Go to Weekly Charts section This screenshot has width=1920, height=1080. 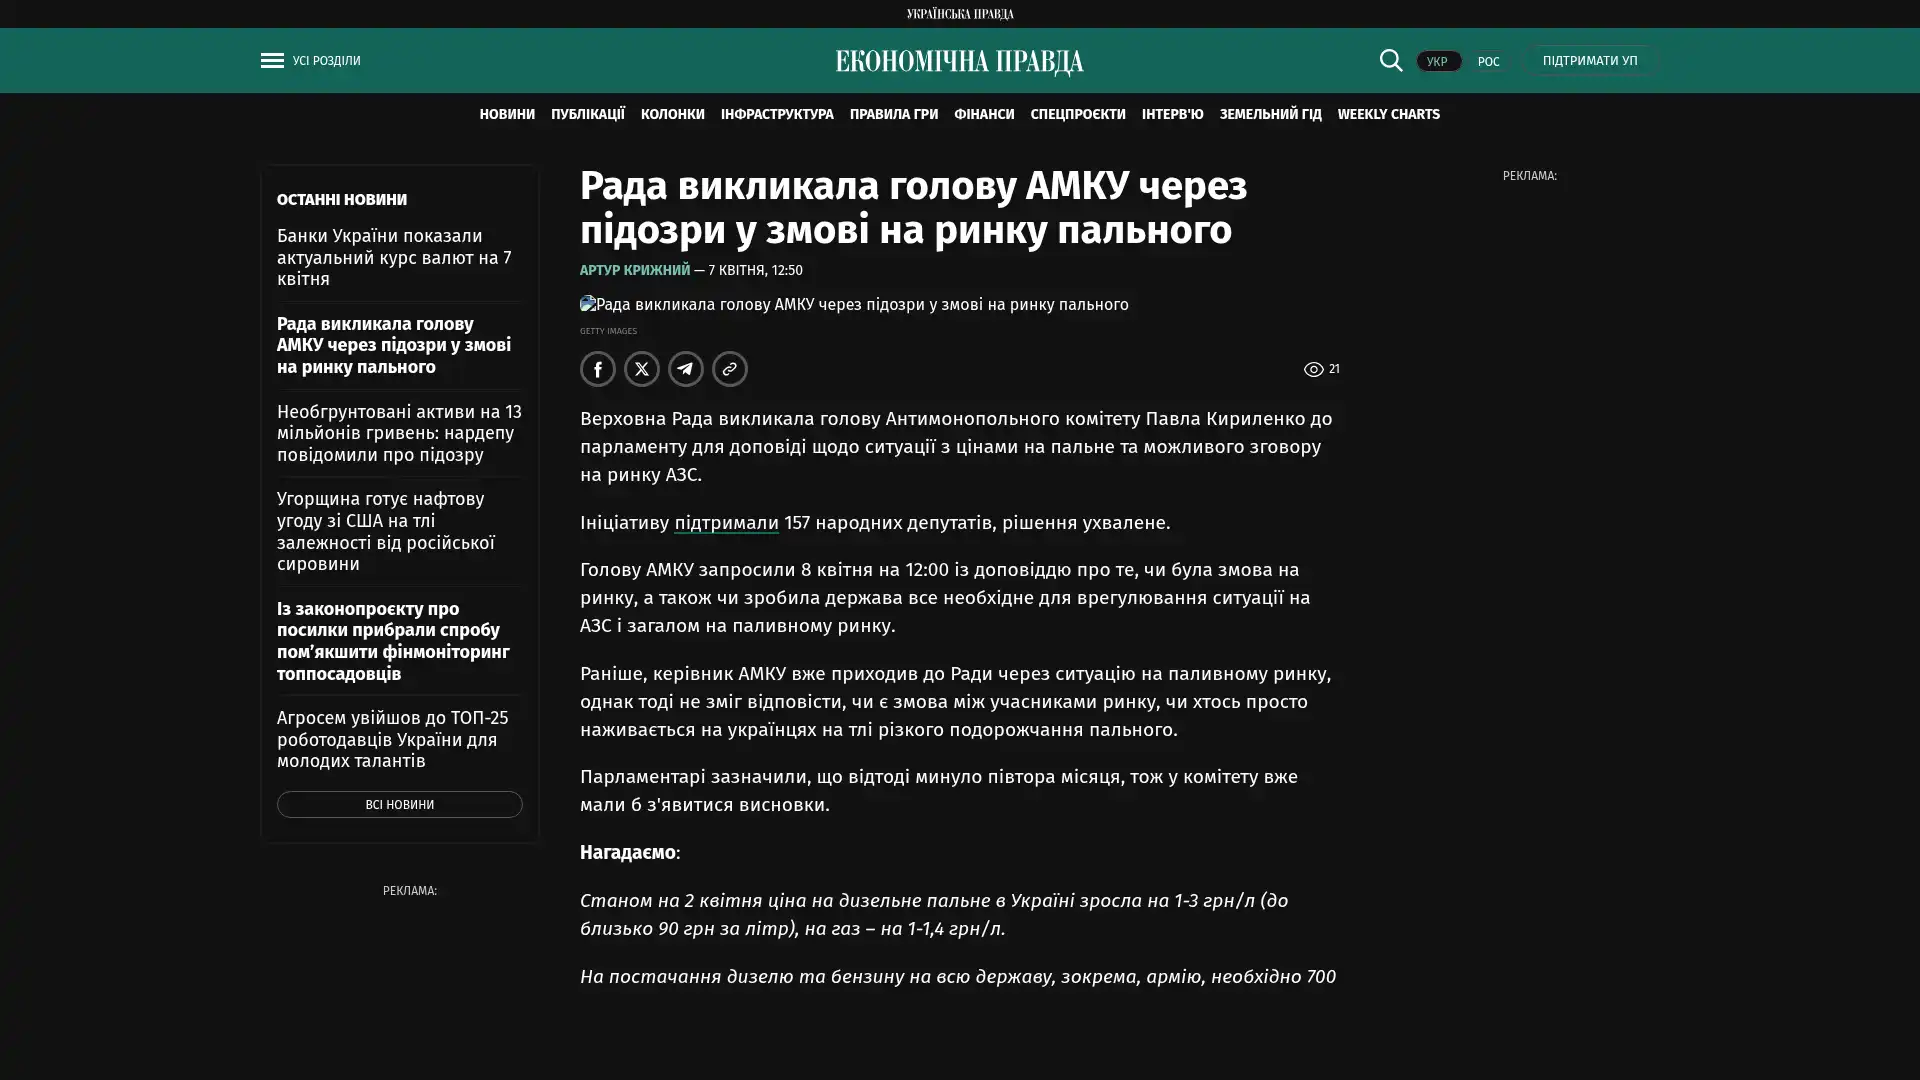1388,115
